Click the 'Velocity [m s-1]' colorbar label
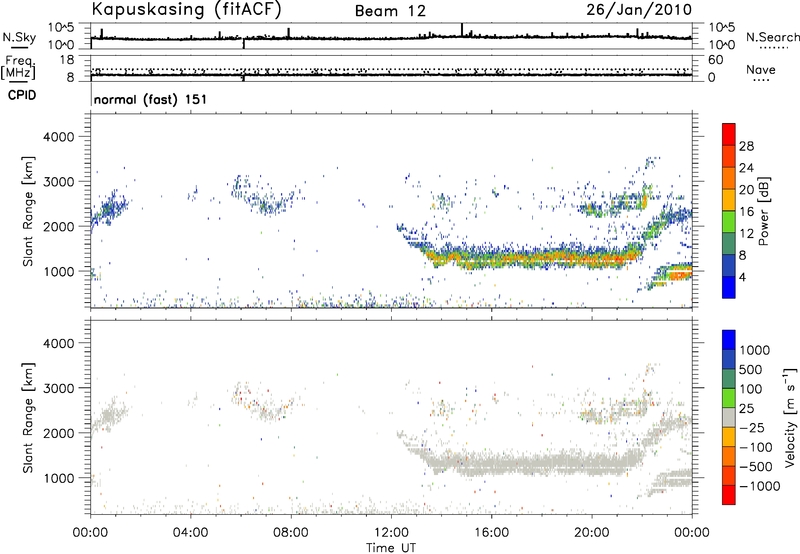The width and height of the screenshot is (800, 554). point(790,417)
